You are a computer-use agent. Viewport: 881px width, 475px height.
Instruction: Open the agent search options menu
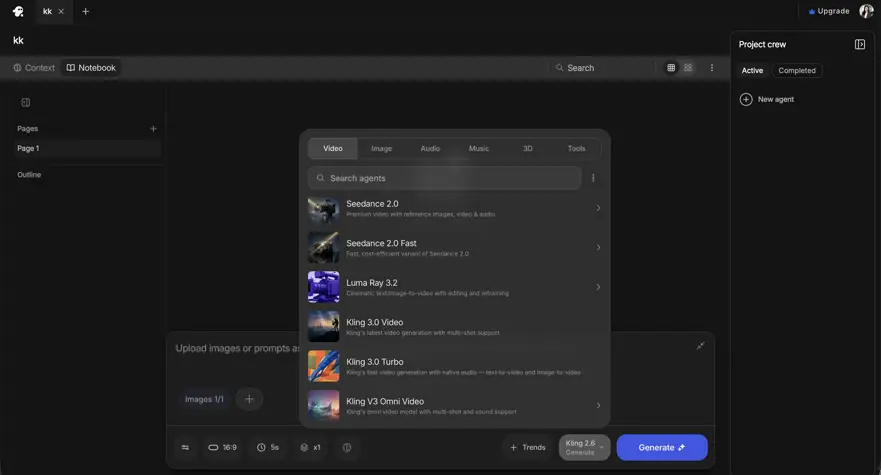[x=593, y=178]
